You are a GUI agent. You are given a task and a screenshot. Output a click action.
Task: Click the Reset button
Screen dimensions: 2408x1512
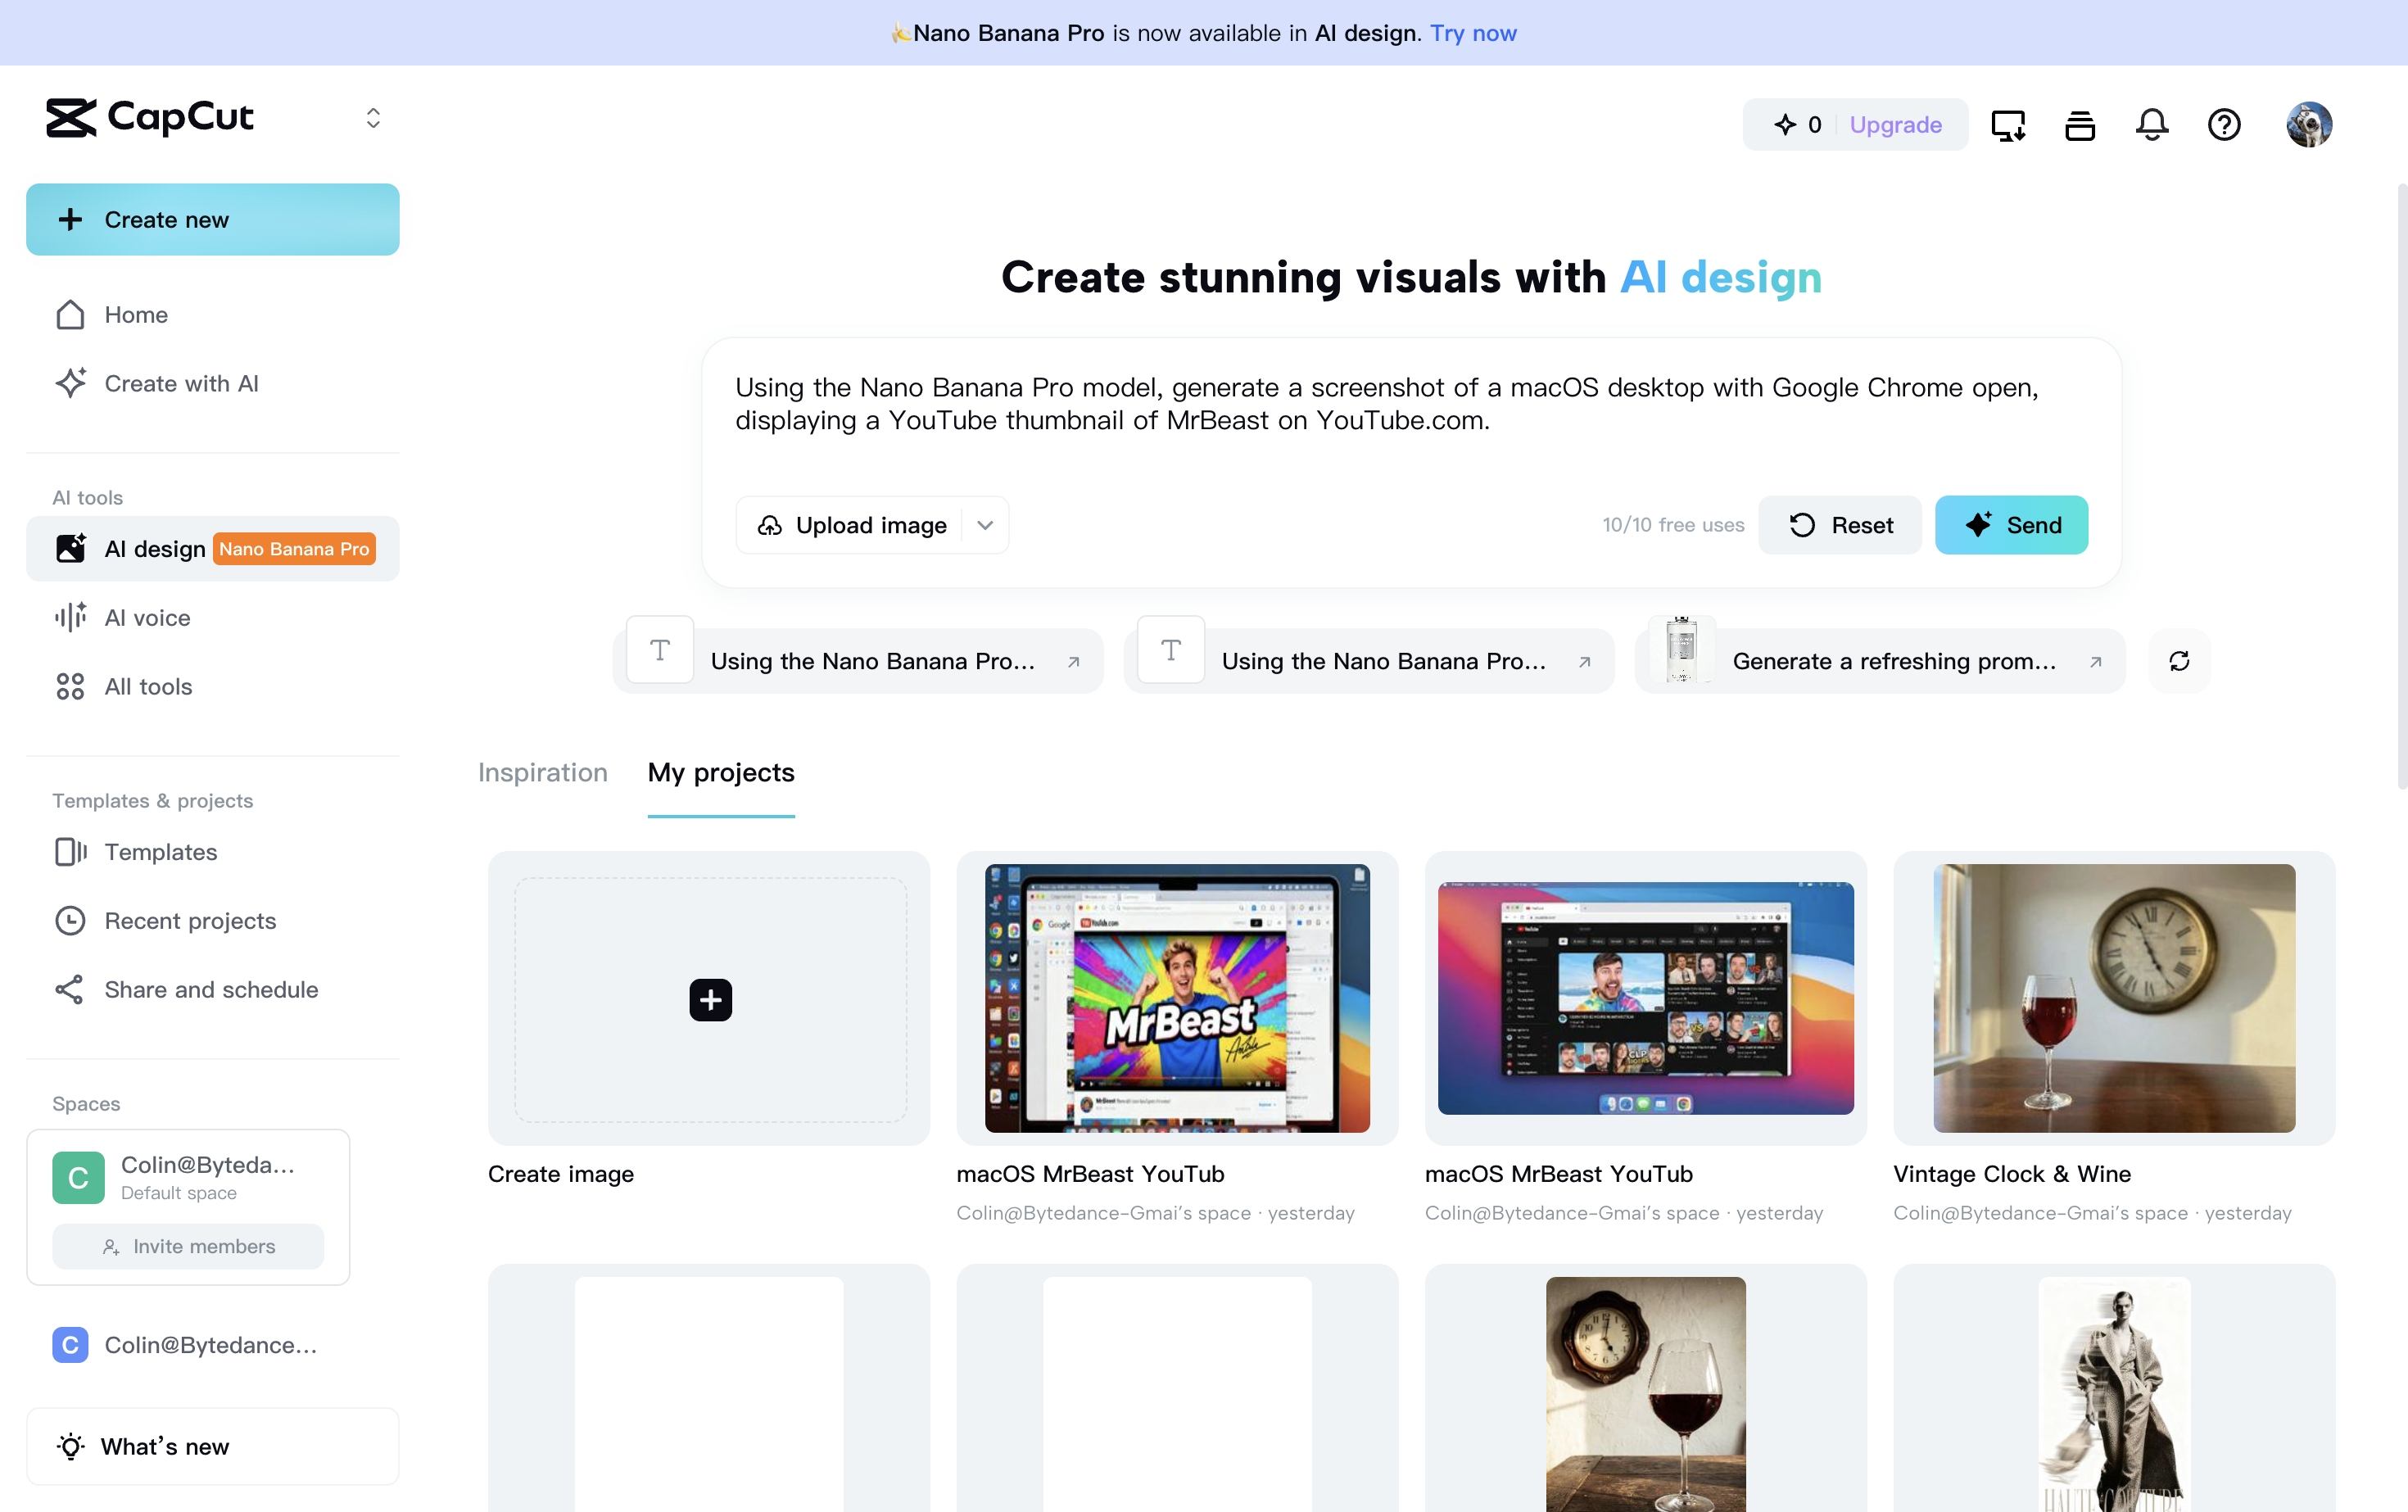click(x=1840, y=526)
